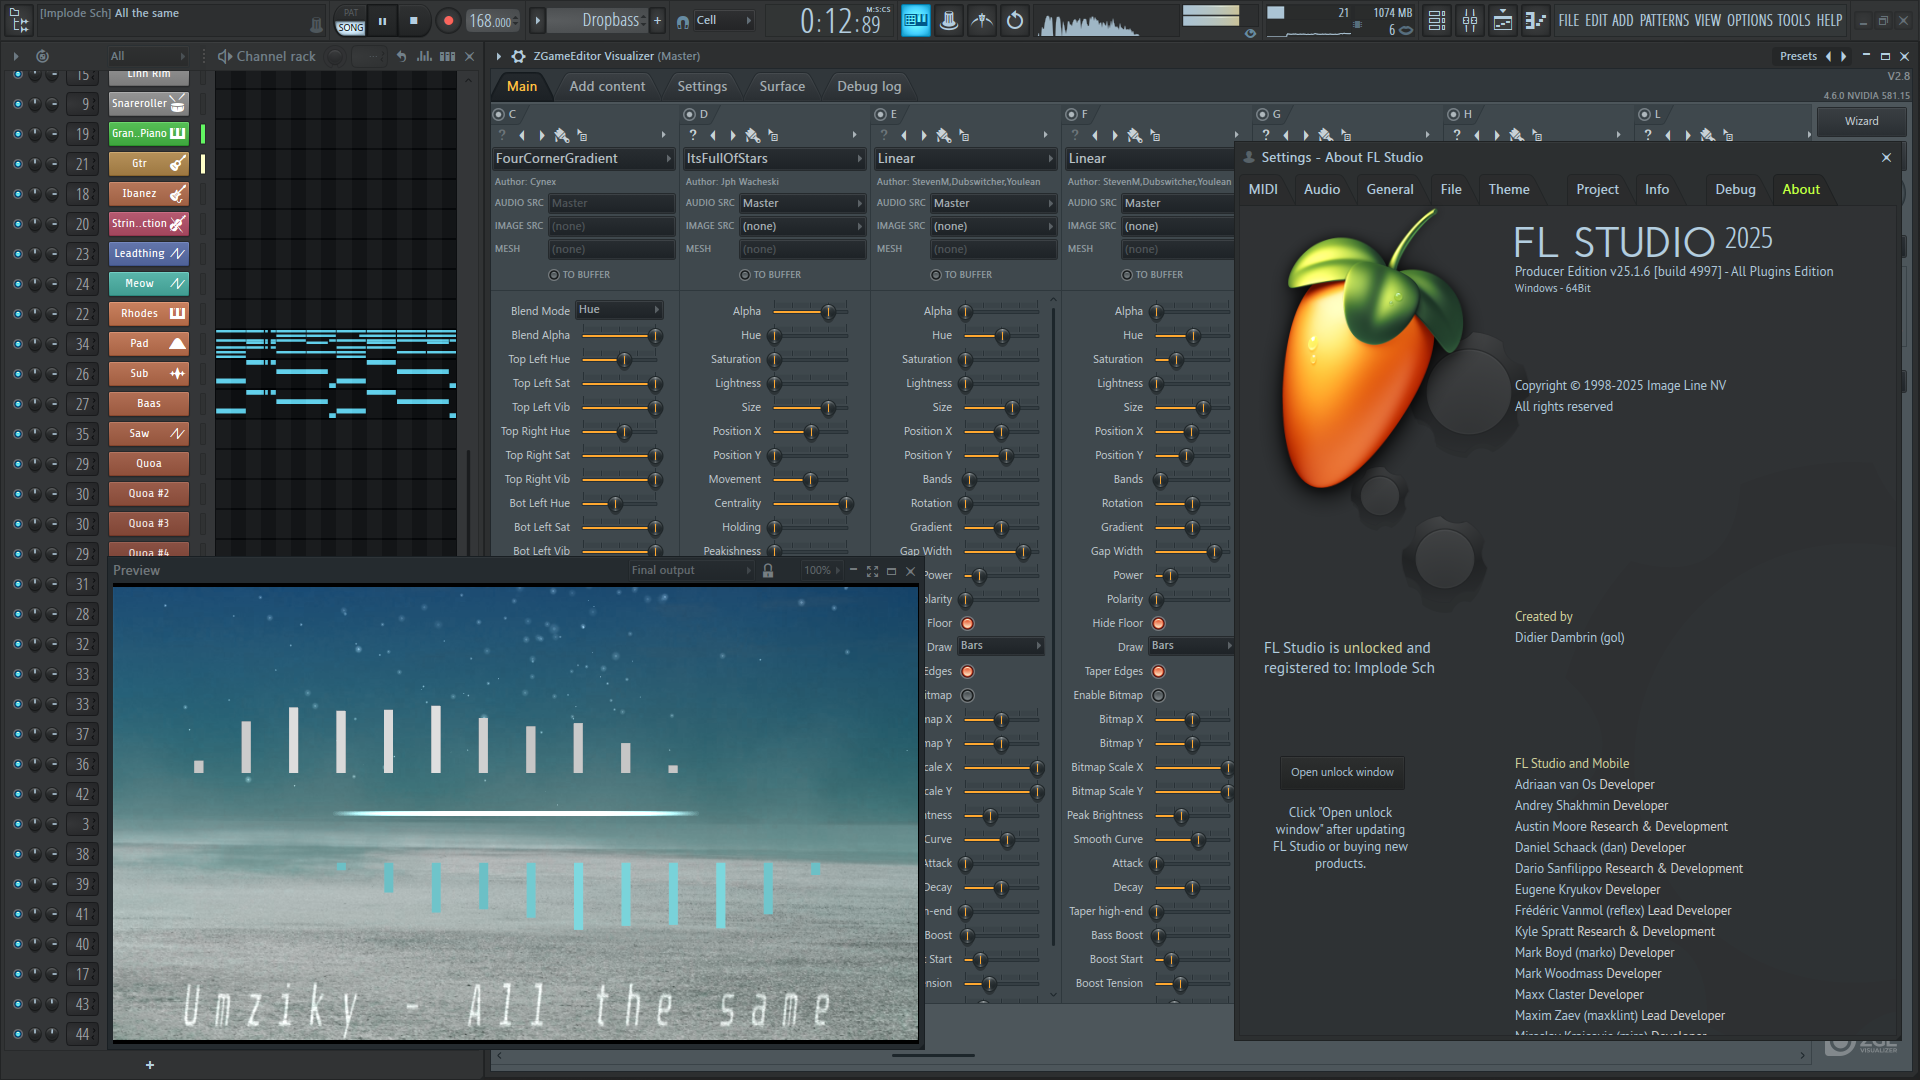The height and width of the screenshot is (1080, 1920).
Task: Toggle Enable Bitmap radio in layer F
Action: (x=1159, y=695)
